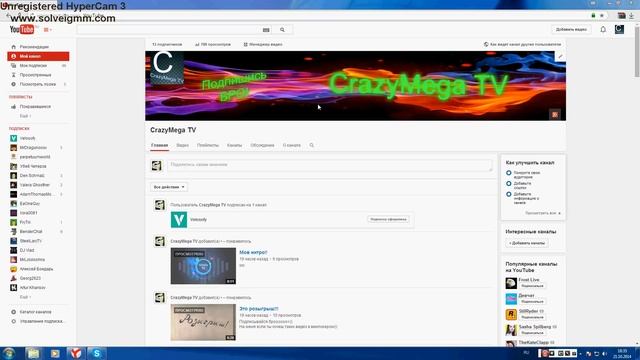Open the Моё интро video thumbnail
The image size is (640, 360).
[203, 266]
